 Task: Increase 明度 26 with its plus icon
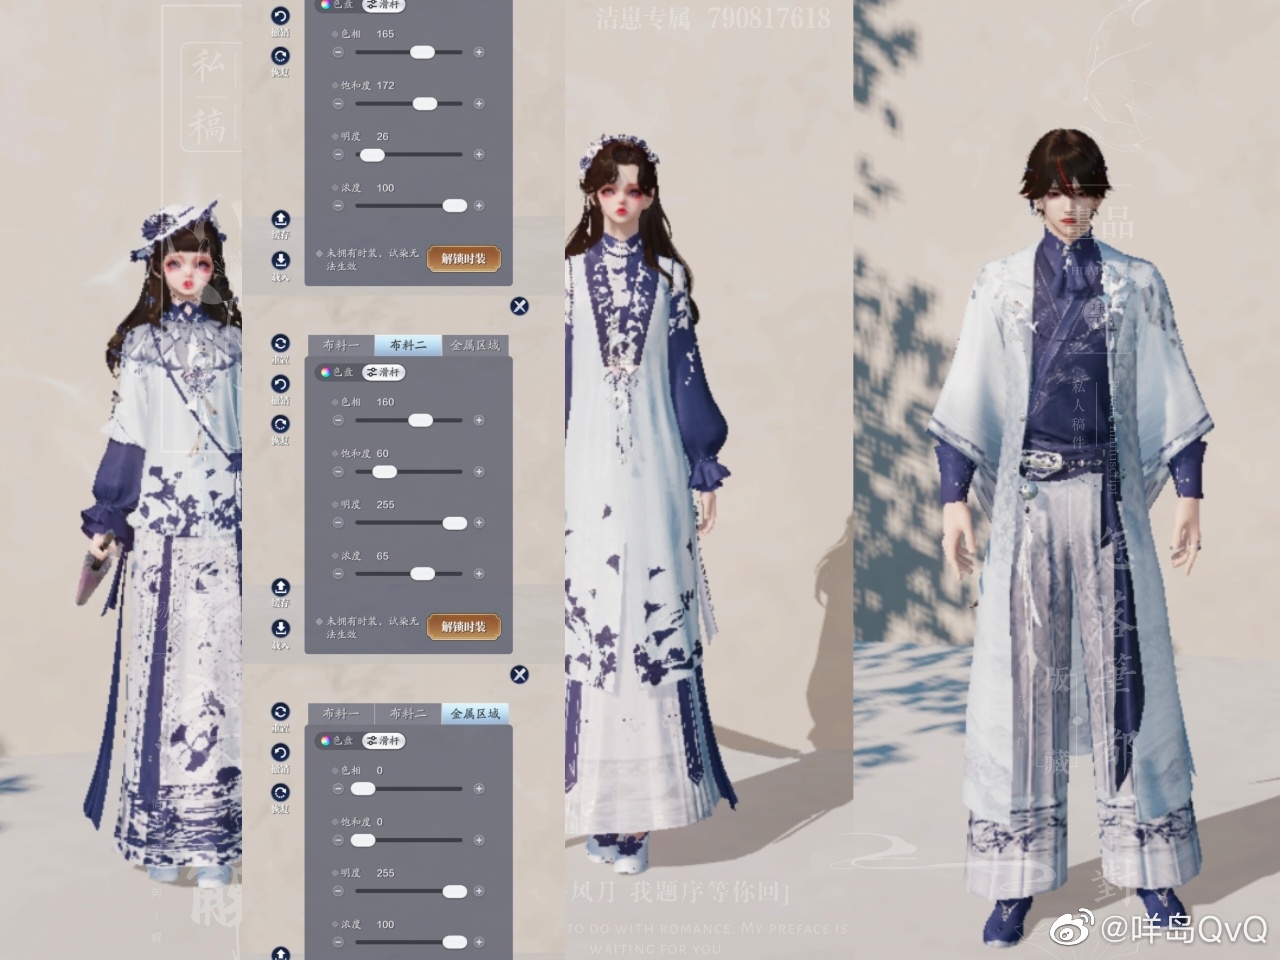[x=479, y=154]
